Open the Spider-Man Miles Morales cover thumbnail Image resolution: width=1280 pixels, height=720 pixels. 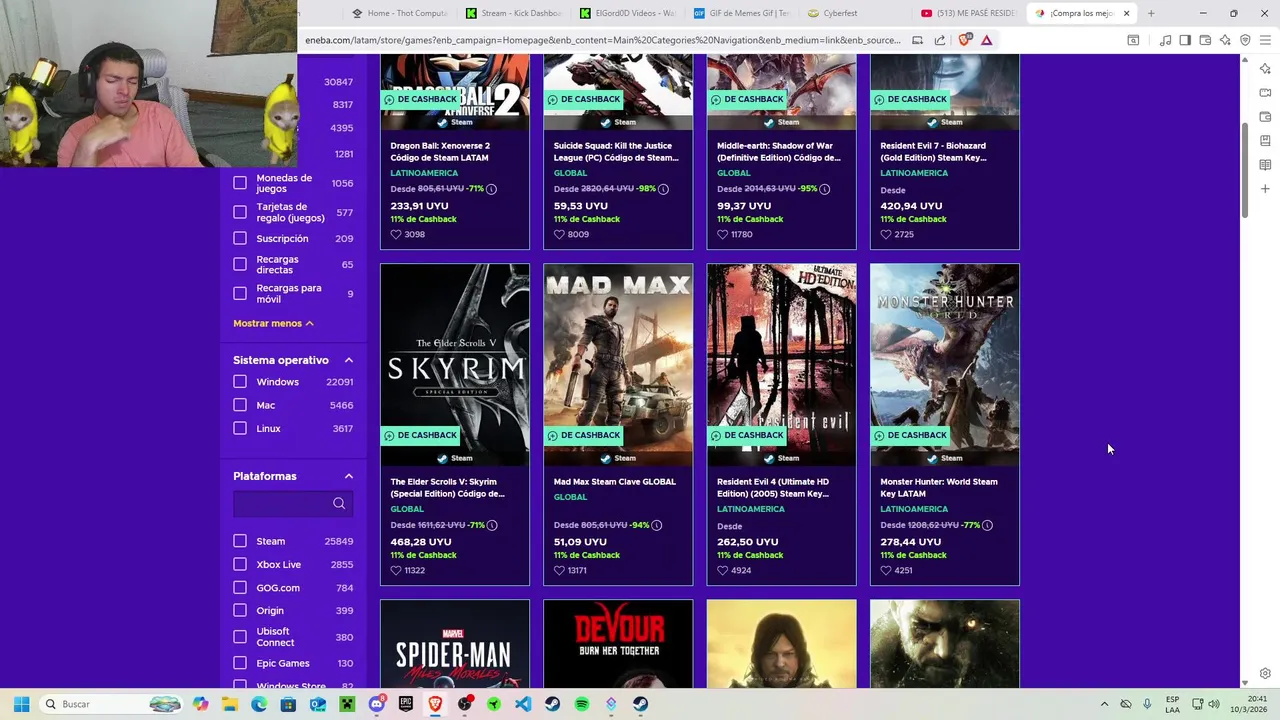click(x=455, y=644)
